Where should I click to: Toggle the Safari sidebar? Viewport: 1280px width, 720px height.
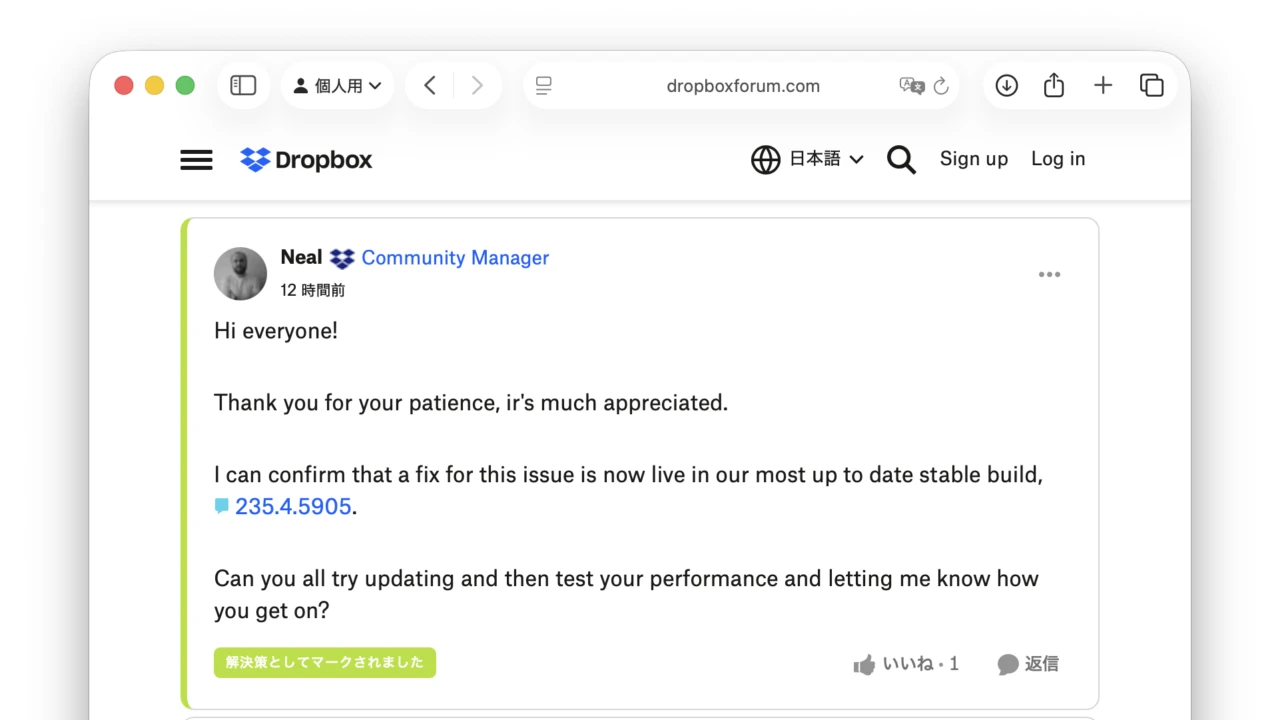click(243, 85)
